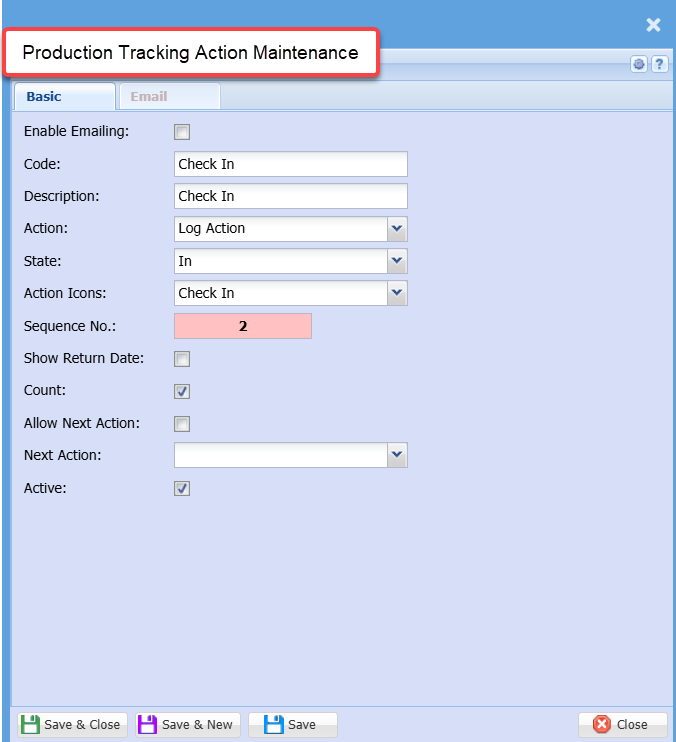Open the help question mark icon
676x742 pixels.
(660, 65)
